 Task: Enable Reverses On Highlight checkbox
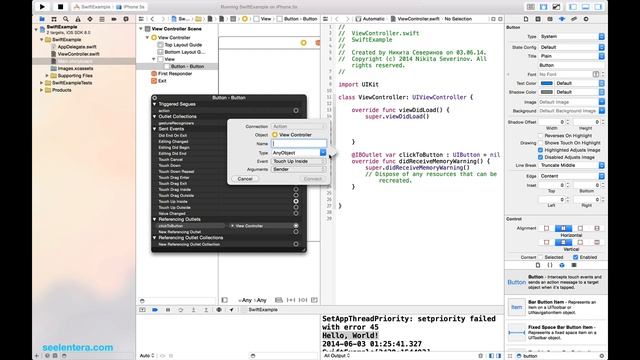pos(540,136)
